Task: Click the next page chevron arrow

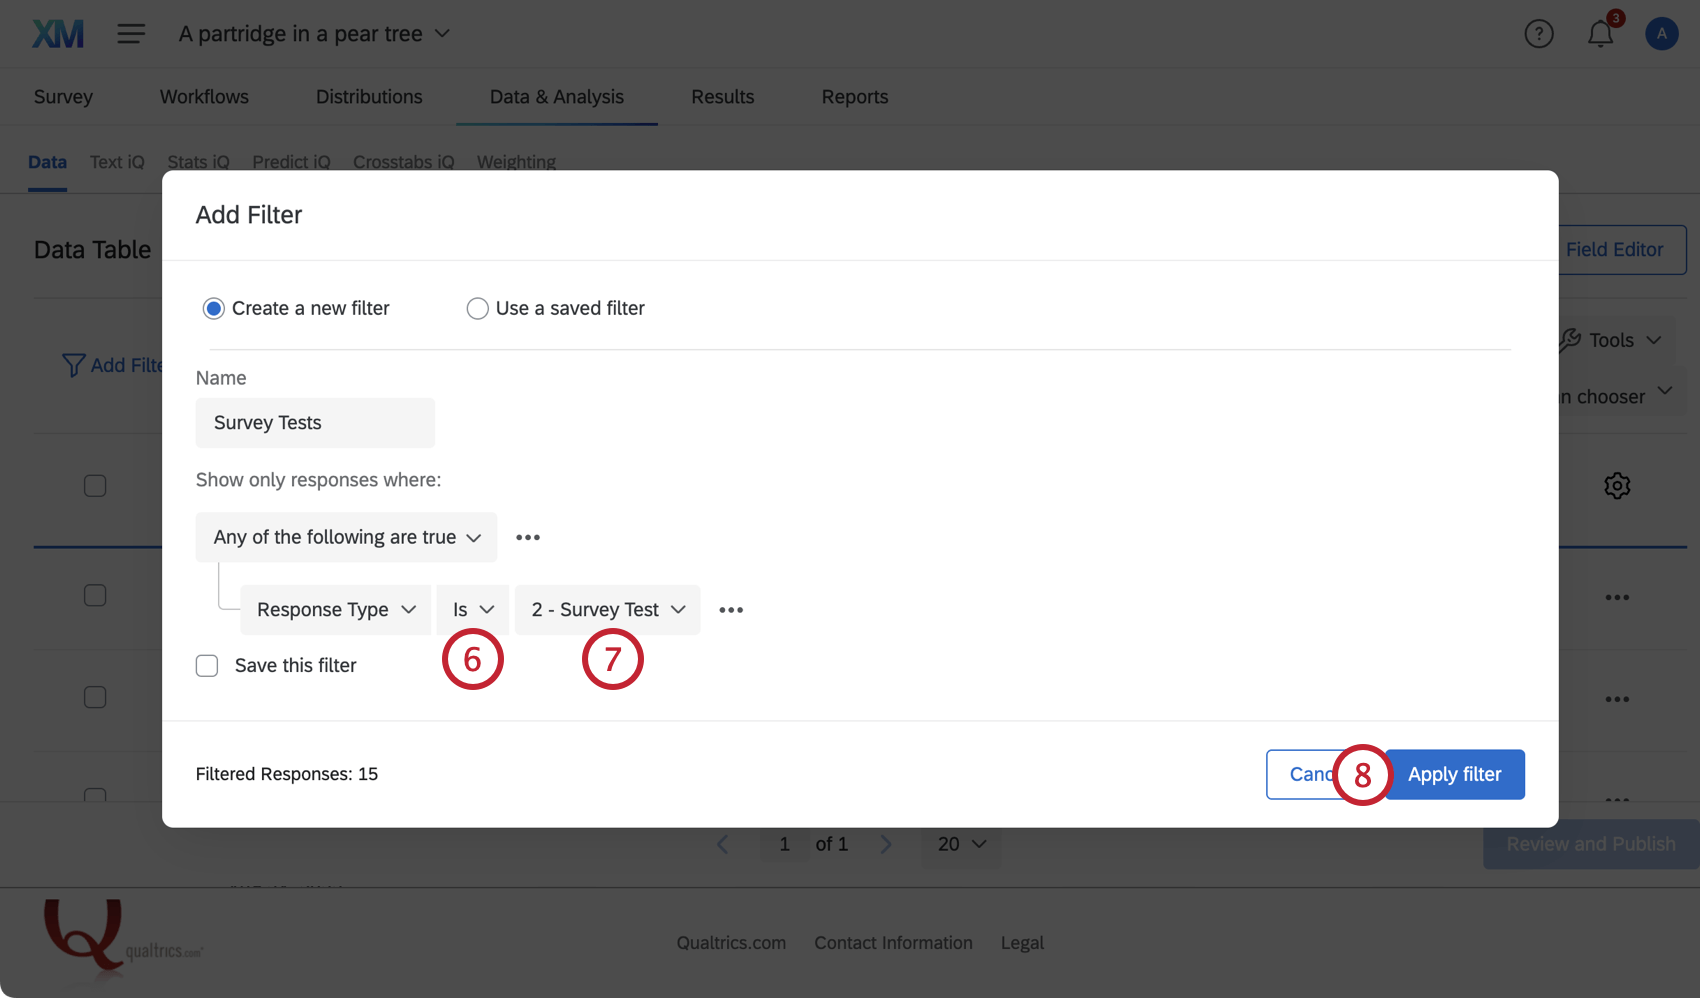Action: coord(886,843)
